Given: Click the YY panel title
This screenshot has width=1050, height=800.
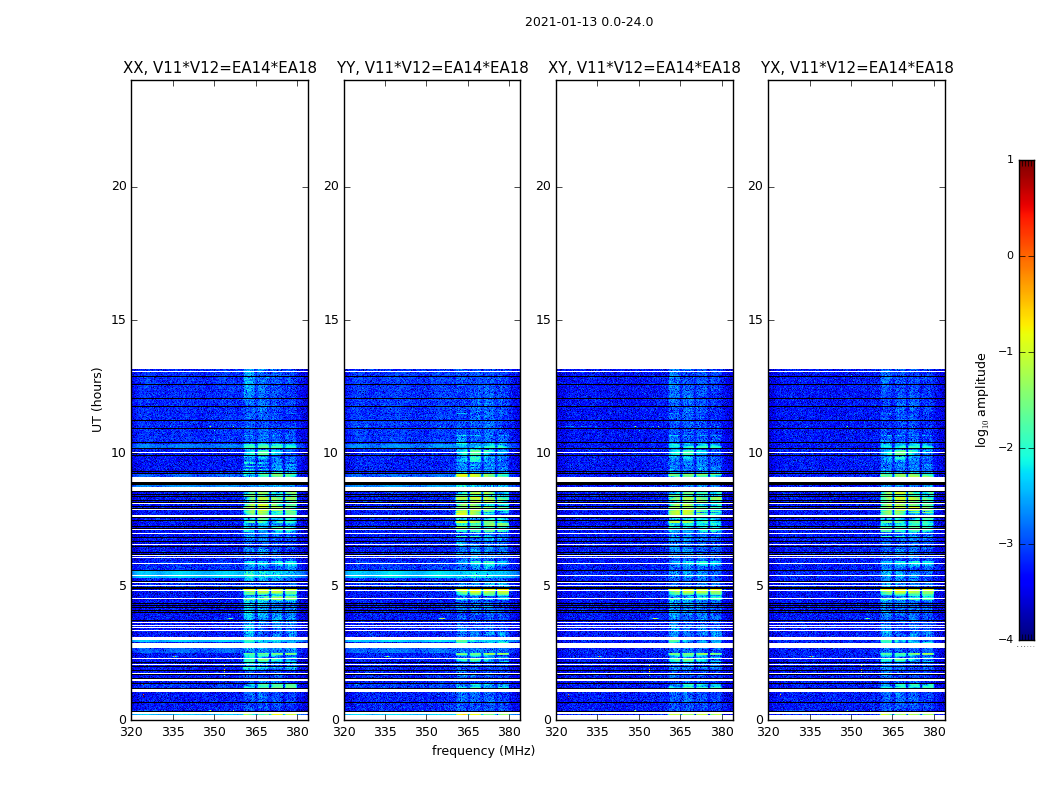Looking at the screenshot, I should [x=433, y=68].
